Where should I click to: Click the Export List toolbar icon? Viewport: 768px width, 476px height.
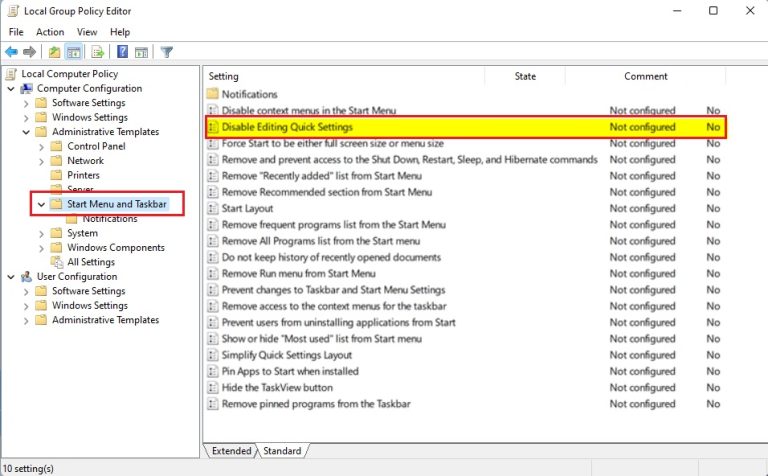coord(97,51)
